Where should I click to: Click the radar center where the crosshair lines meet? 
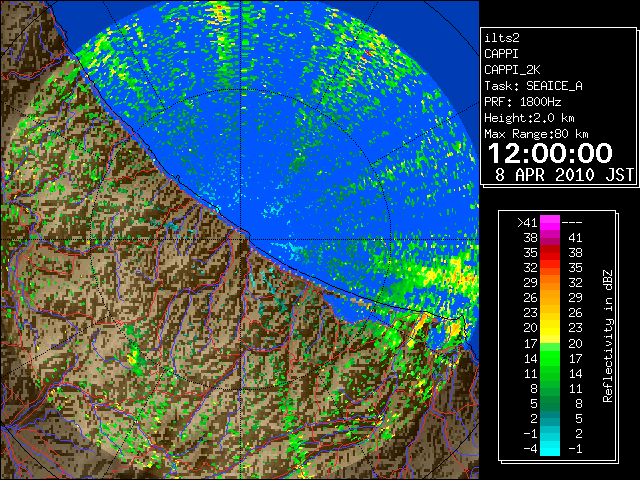click(241, 240)
